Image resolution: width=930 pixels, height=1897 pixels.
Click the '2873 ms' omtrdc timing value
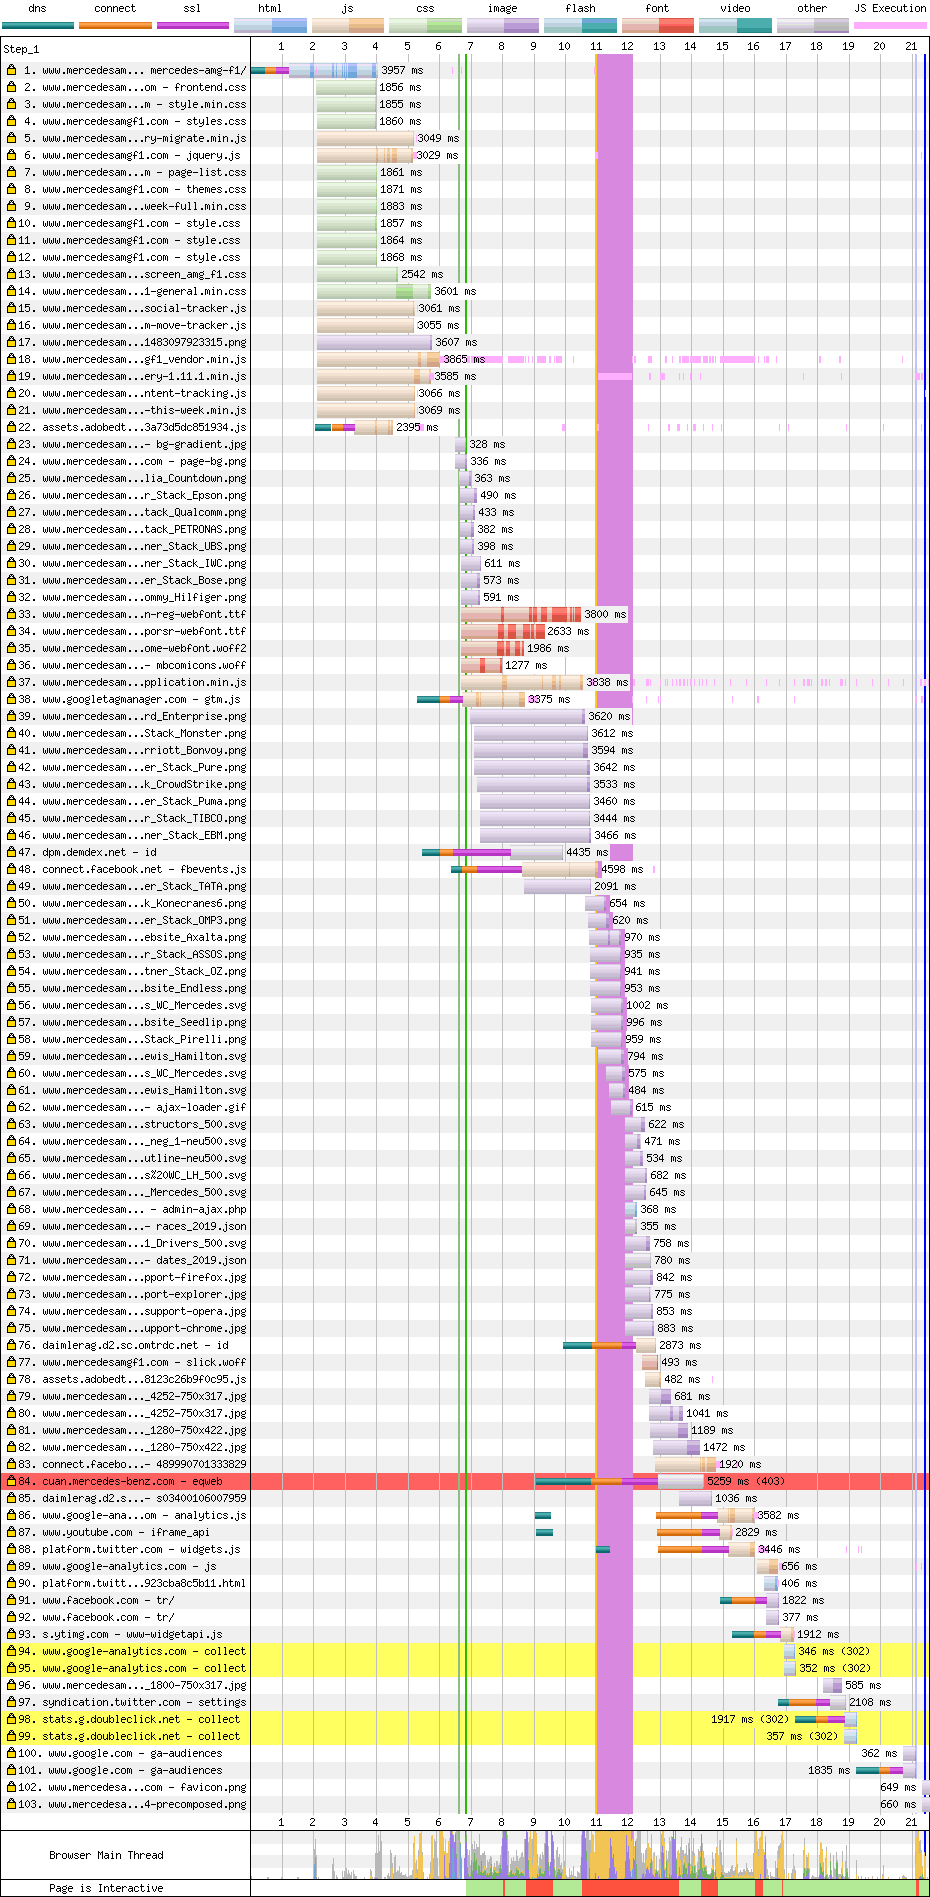(x=680, y=1345)
